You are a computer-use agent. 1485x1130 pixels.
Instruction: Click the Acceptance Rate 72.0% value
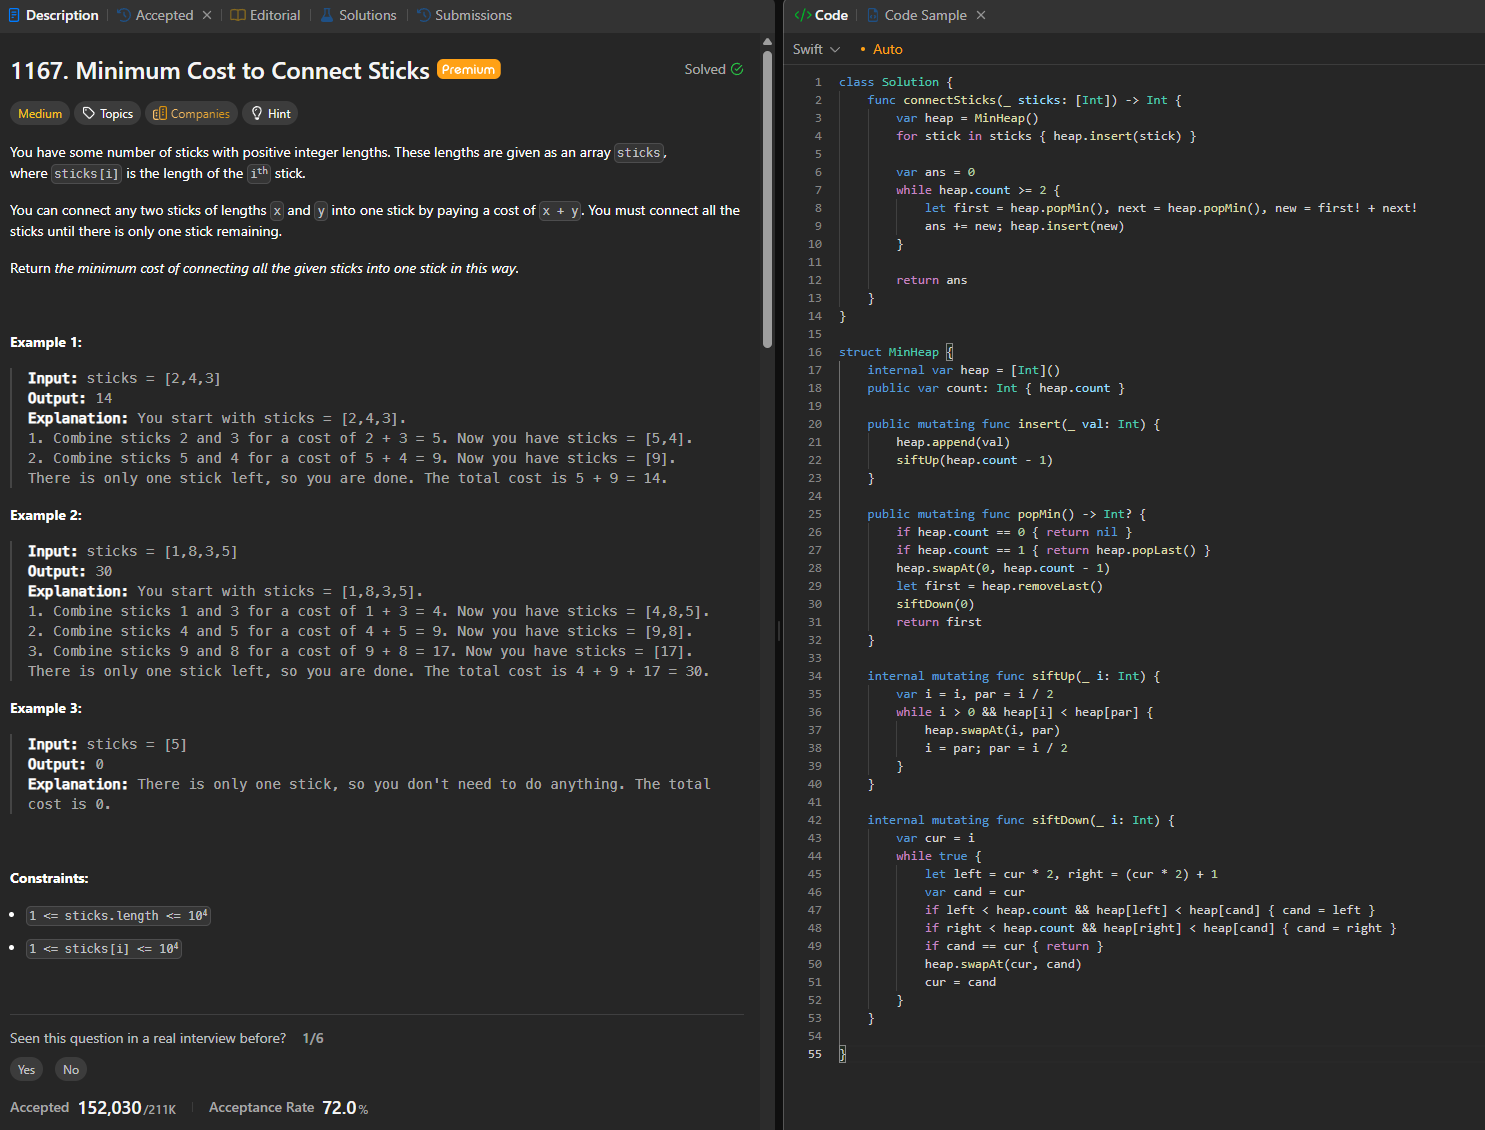[345, 1108]
